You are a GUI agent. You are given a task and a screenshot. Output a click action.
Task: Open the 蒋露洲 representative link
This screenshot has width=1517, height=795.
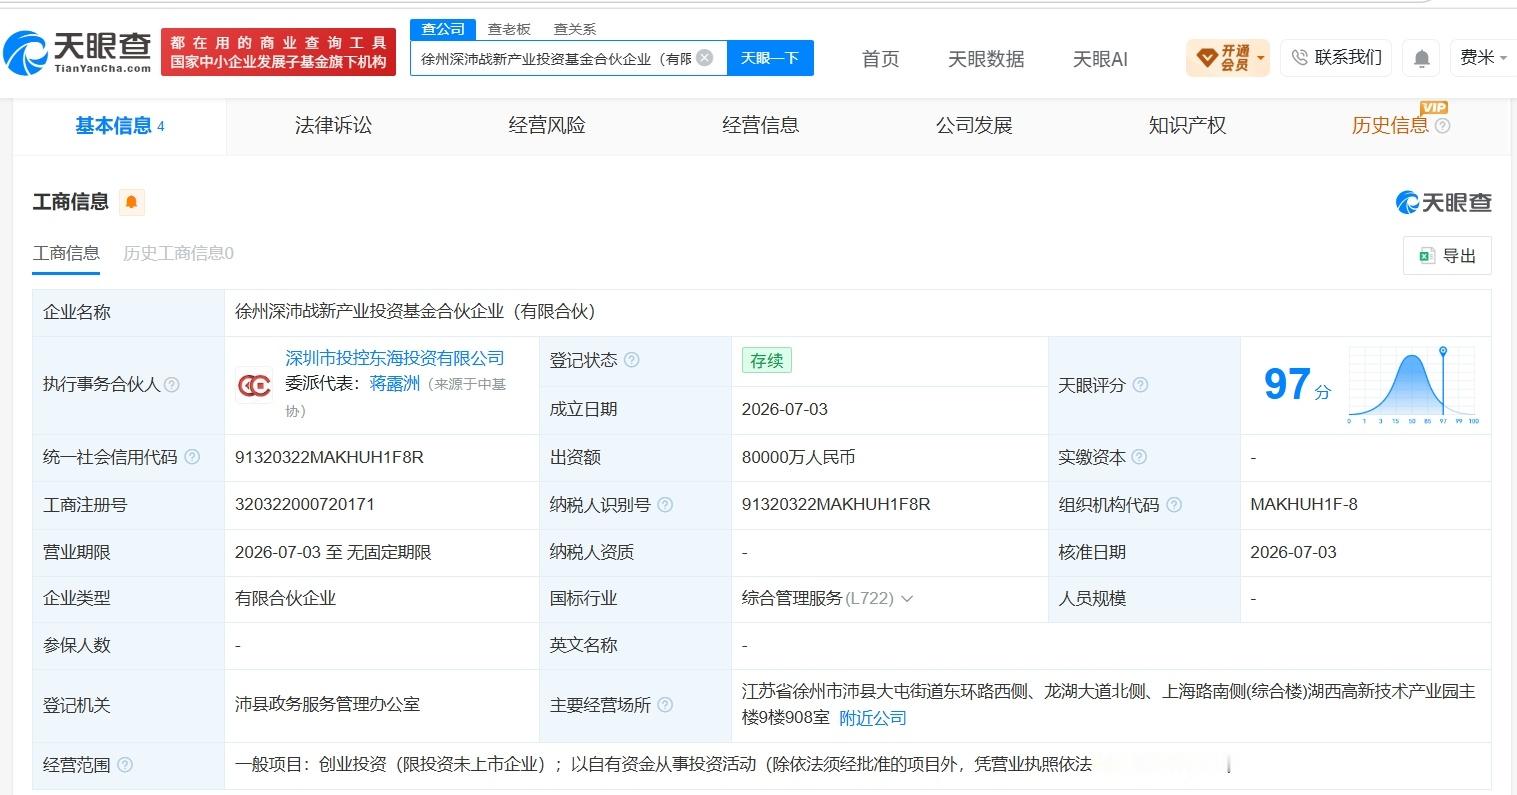click(395, 383)
